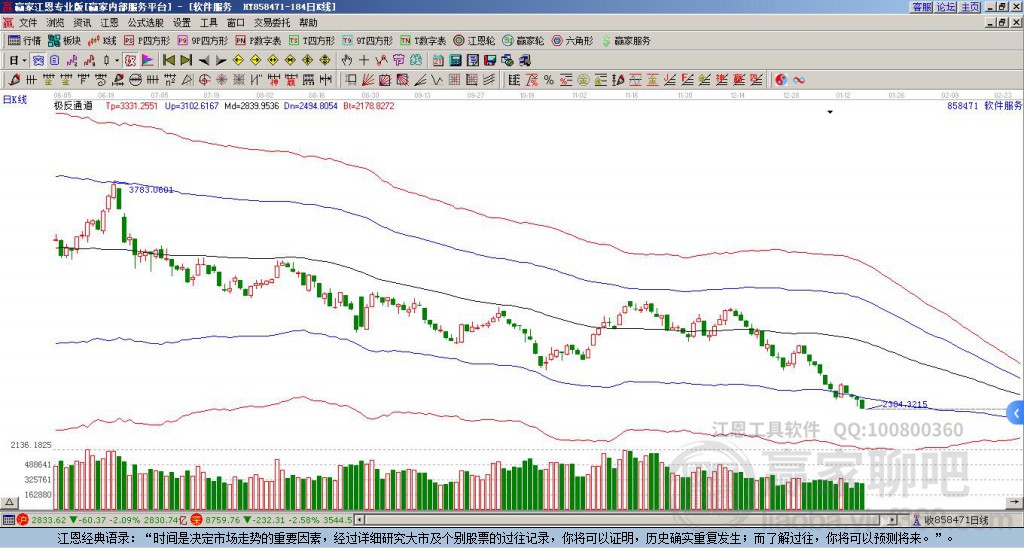Open the 资讯 menu
1024x548 pixels.
(82, 23)
